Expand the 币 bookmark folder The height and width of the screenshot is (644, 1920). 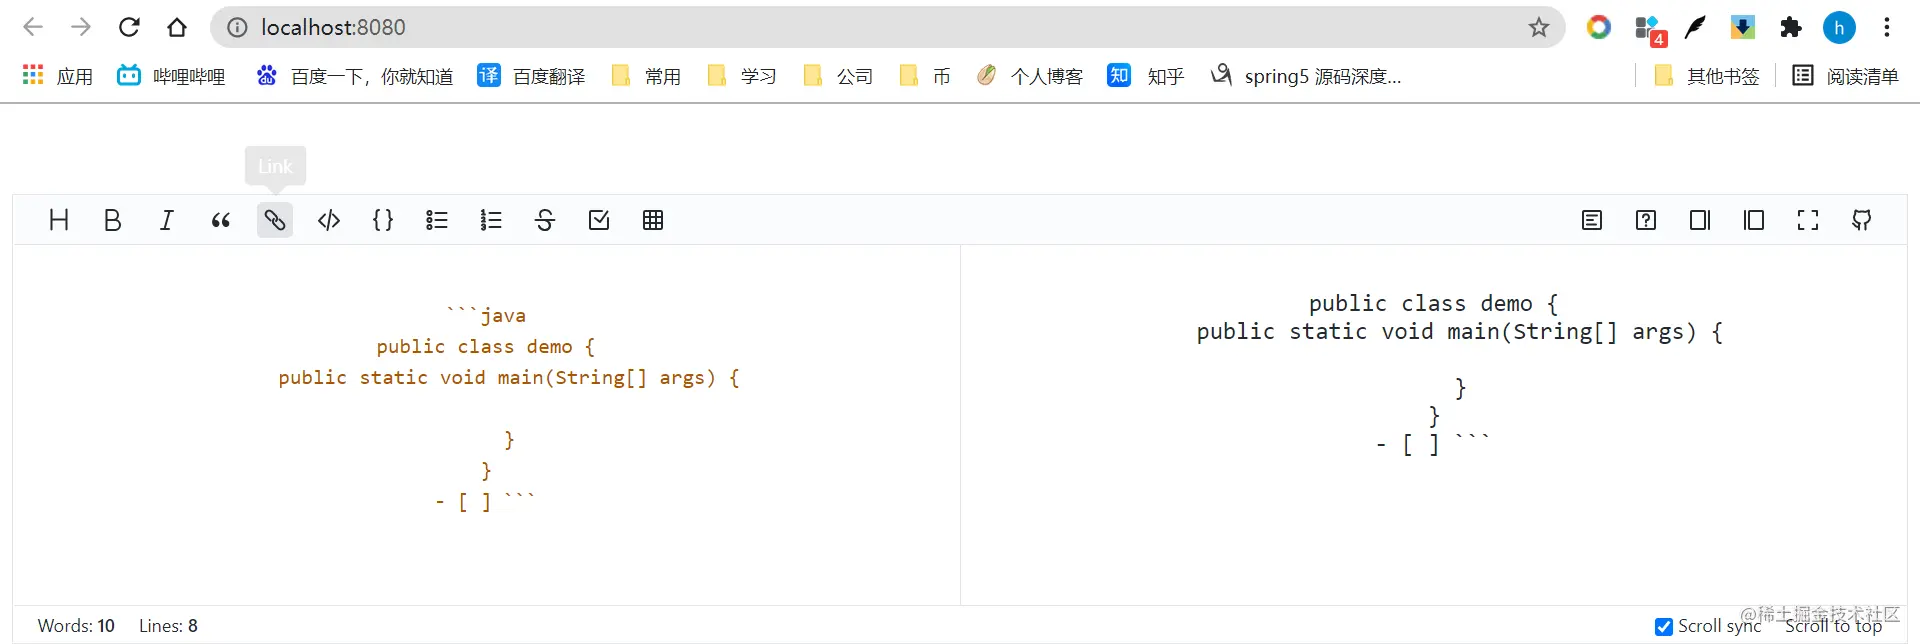point(925,76)
